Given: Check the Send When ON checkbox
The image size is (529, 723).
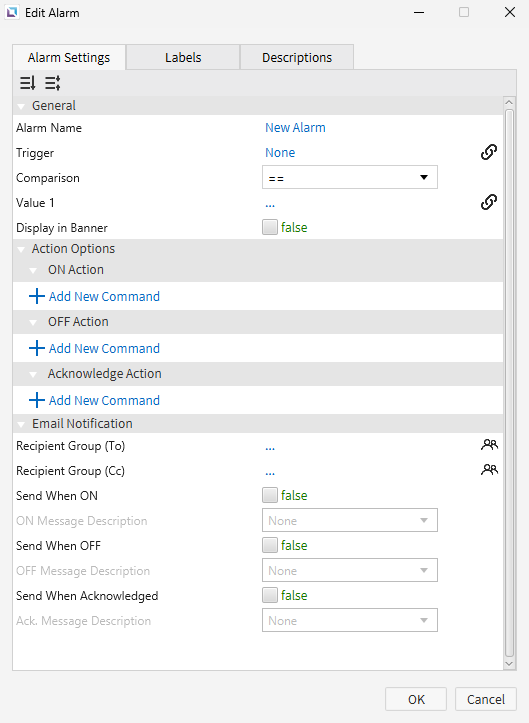Looking at the screenshot, I should click(270, 495).
